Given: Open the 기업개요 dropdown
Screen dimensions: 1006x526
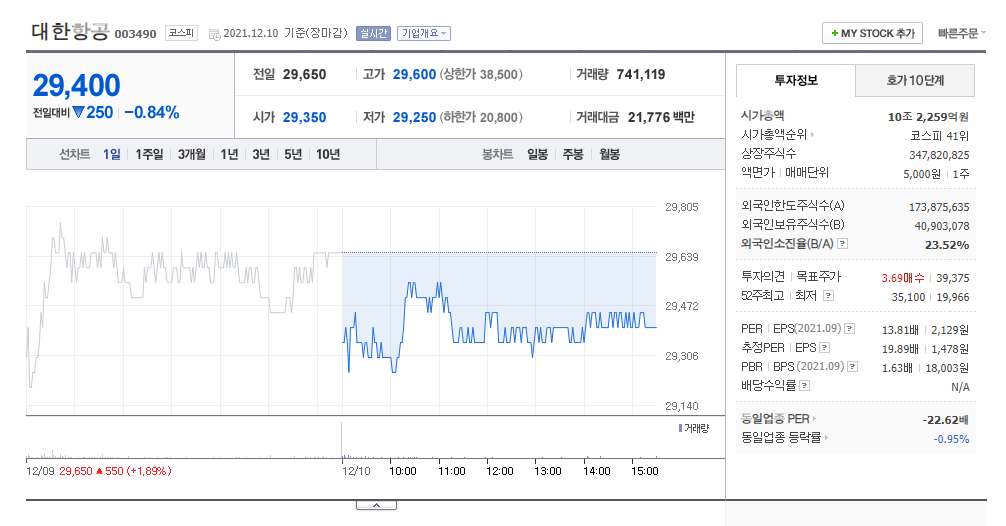Looking at the screenshot, I should click(x=423, y=33).
